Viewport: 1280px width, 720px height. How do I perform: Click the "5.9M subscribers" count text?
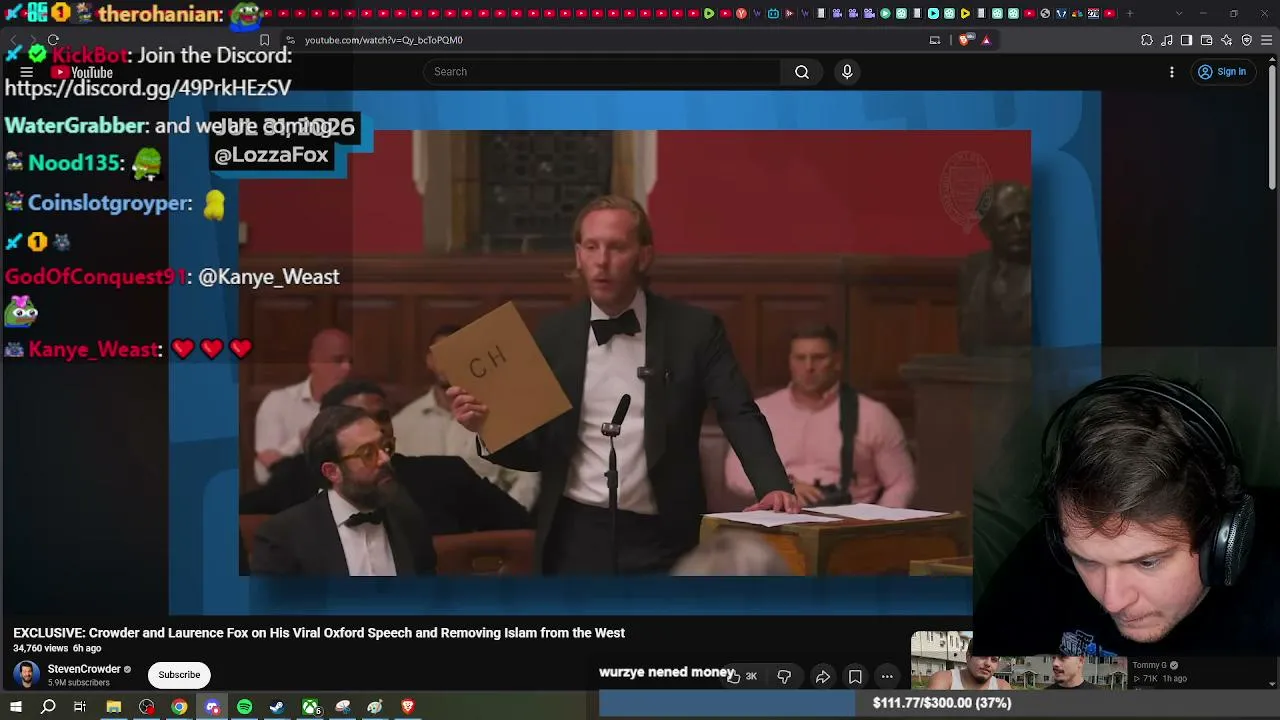pyautogui.click(x=79, y=683)
